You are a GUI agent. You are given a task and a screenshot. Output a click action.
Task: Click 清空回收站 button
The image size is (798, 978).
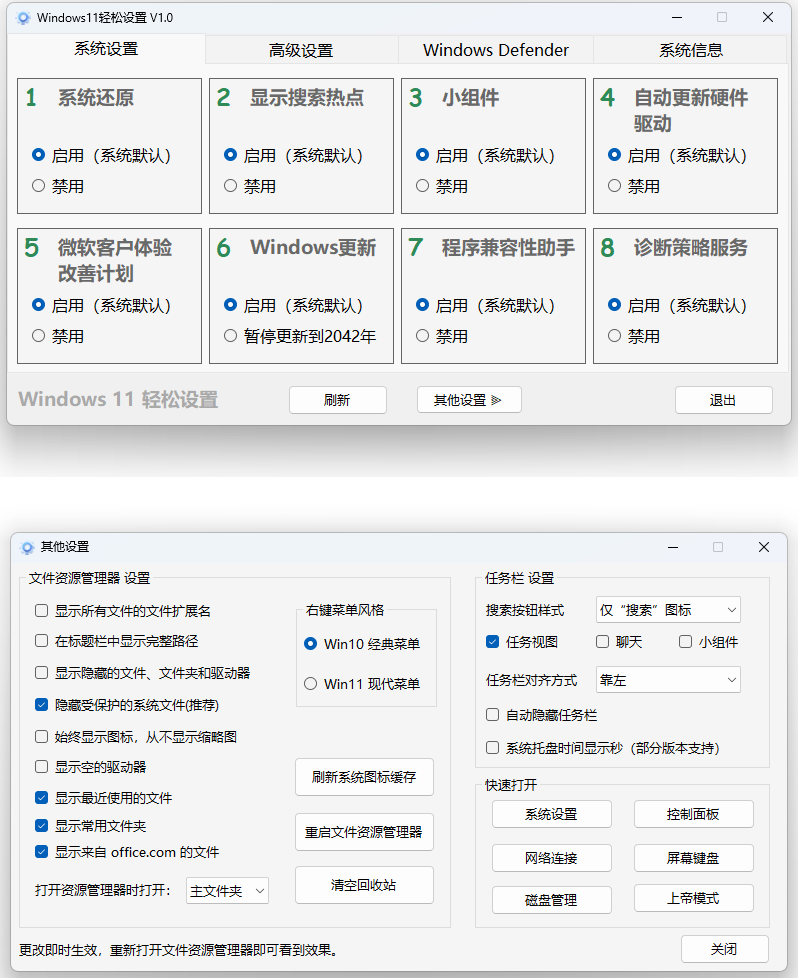(x=364, y=885)
